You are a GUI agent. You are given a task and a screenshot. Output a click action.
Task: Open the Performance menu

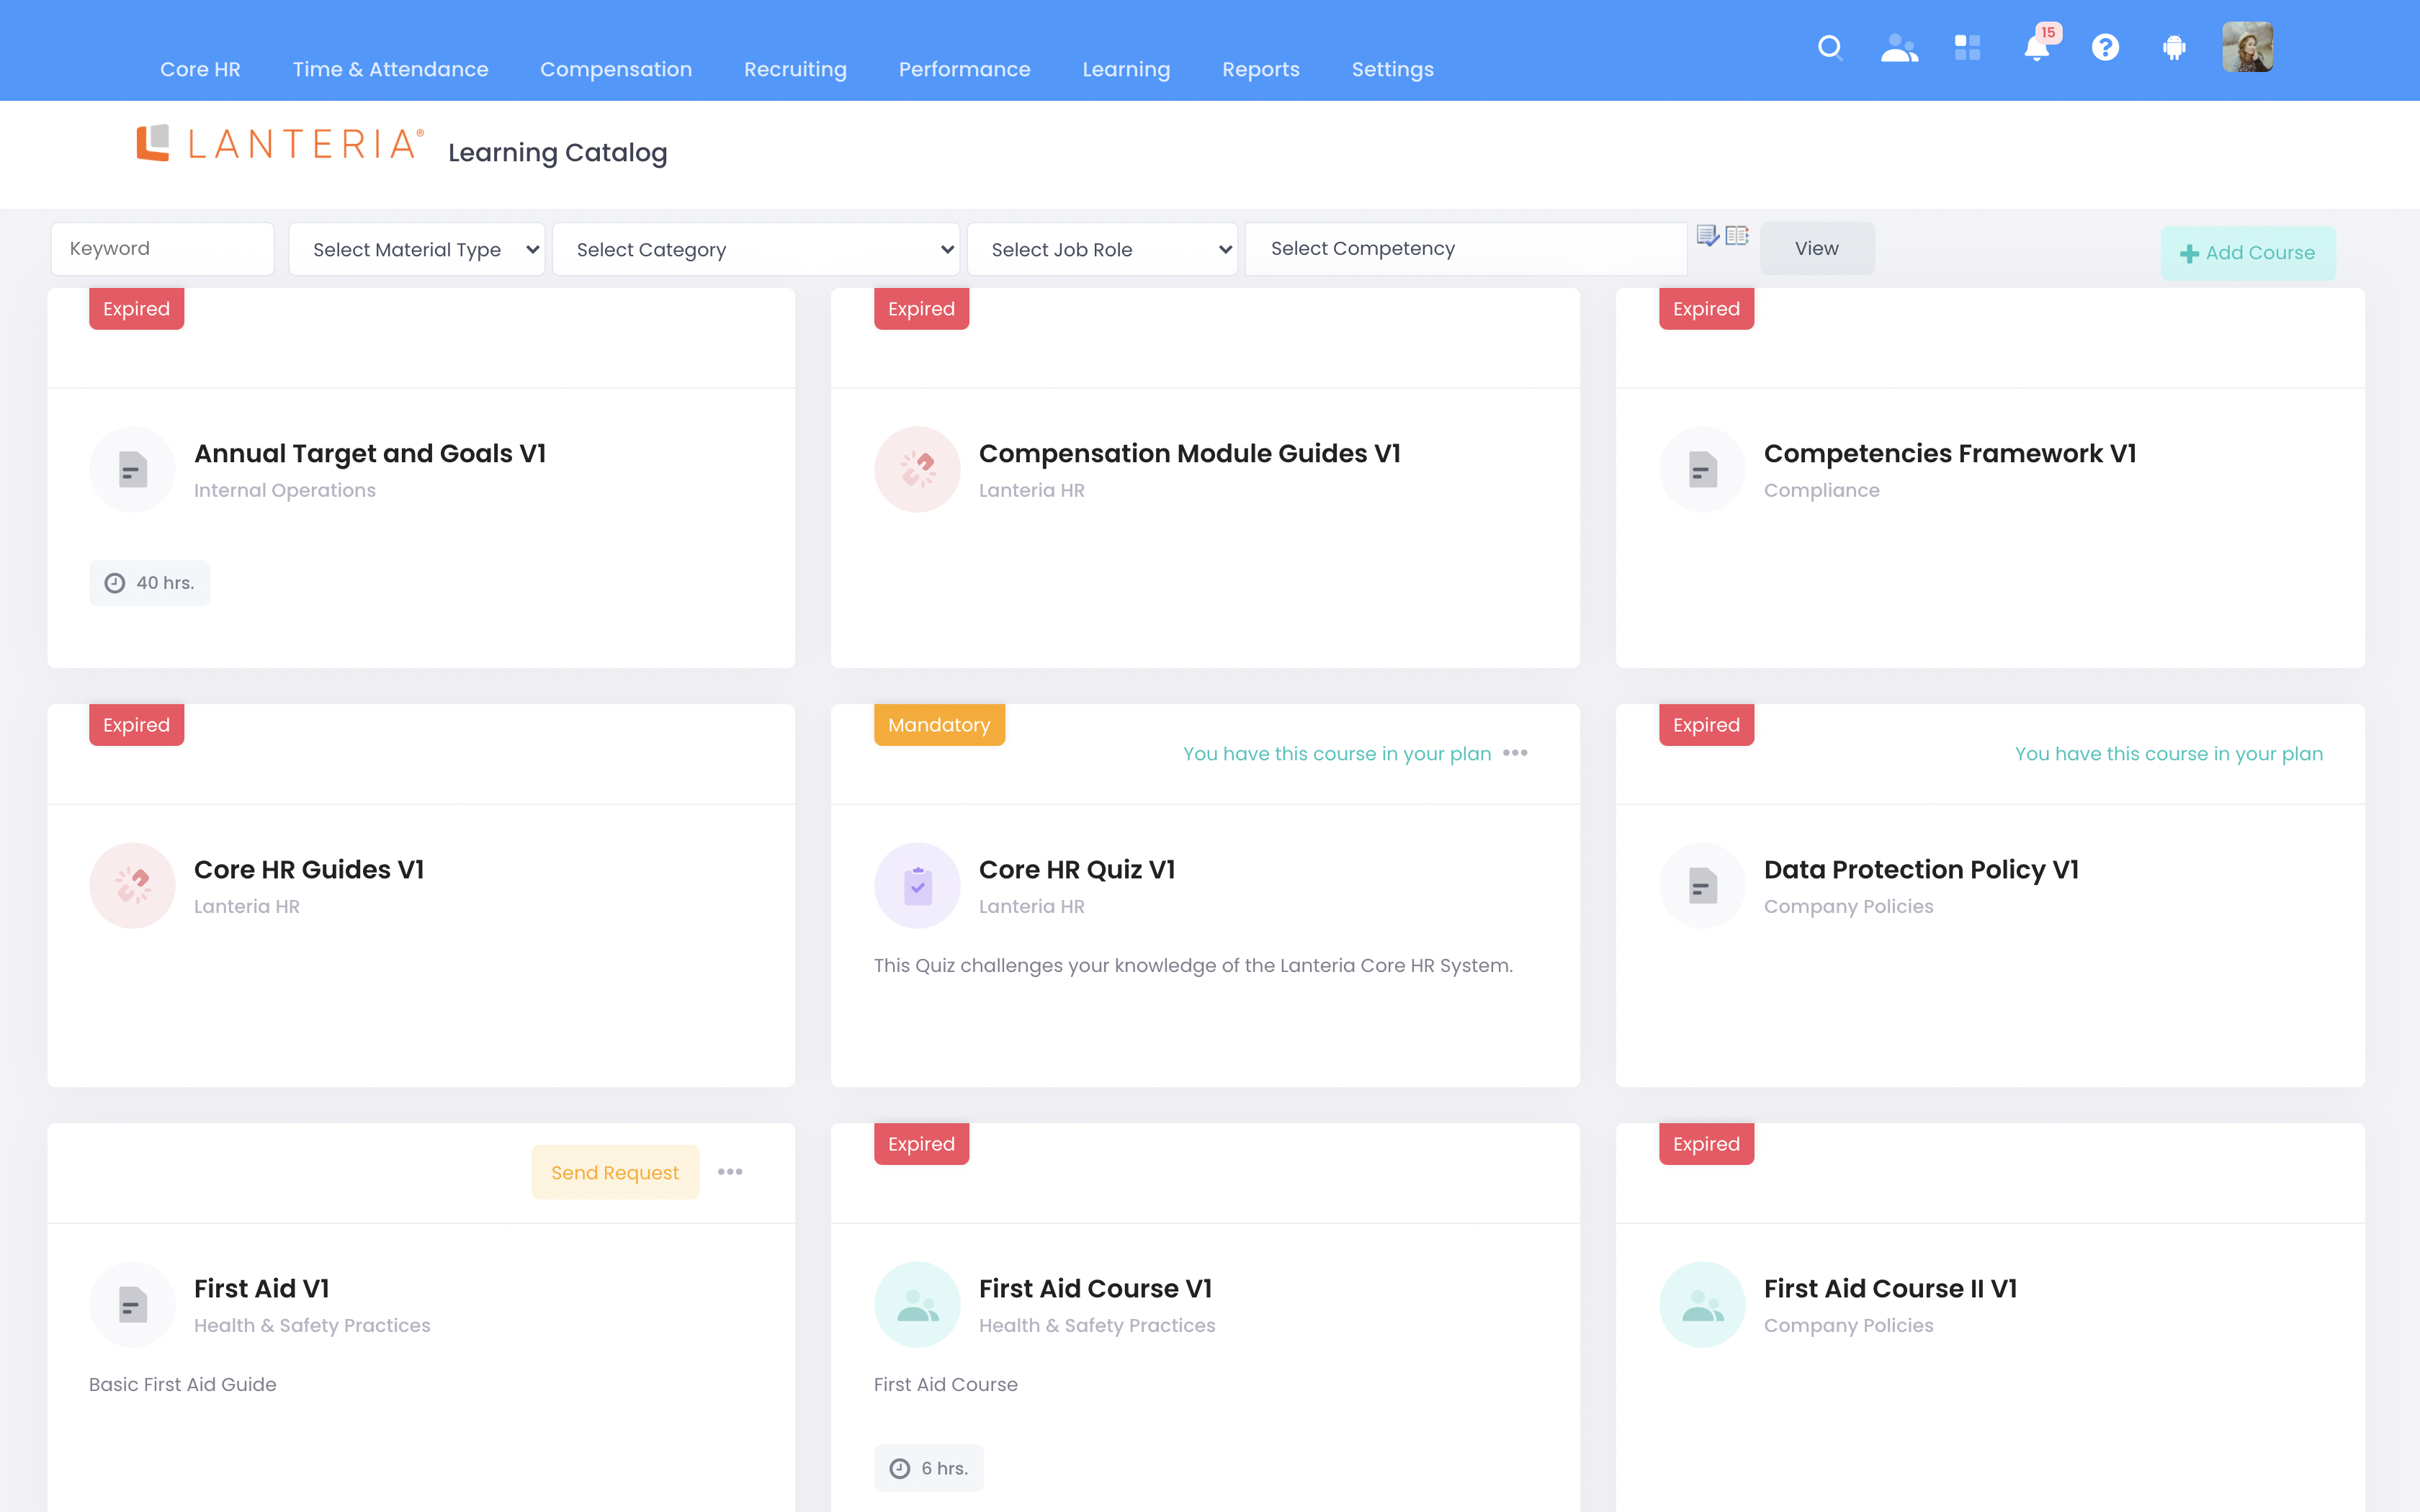[x=964, y=69]
